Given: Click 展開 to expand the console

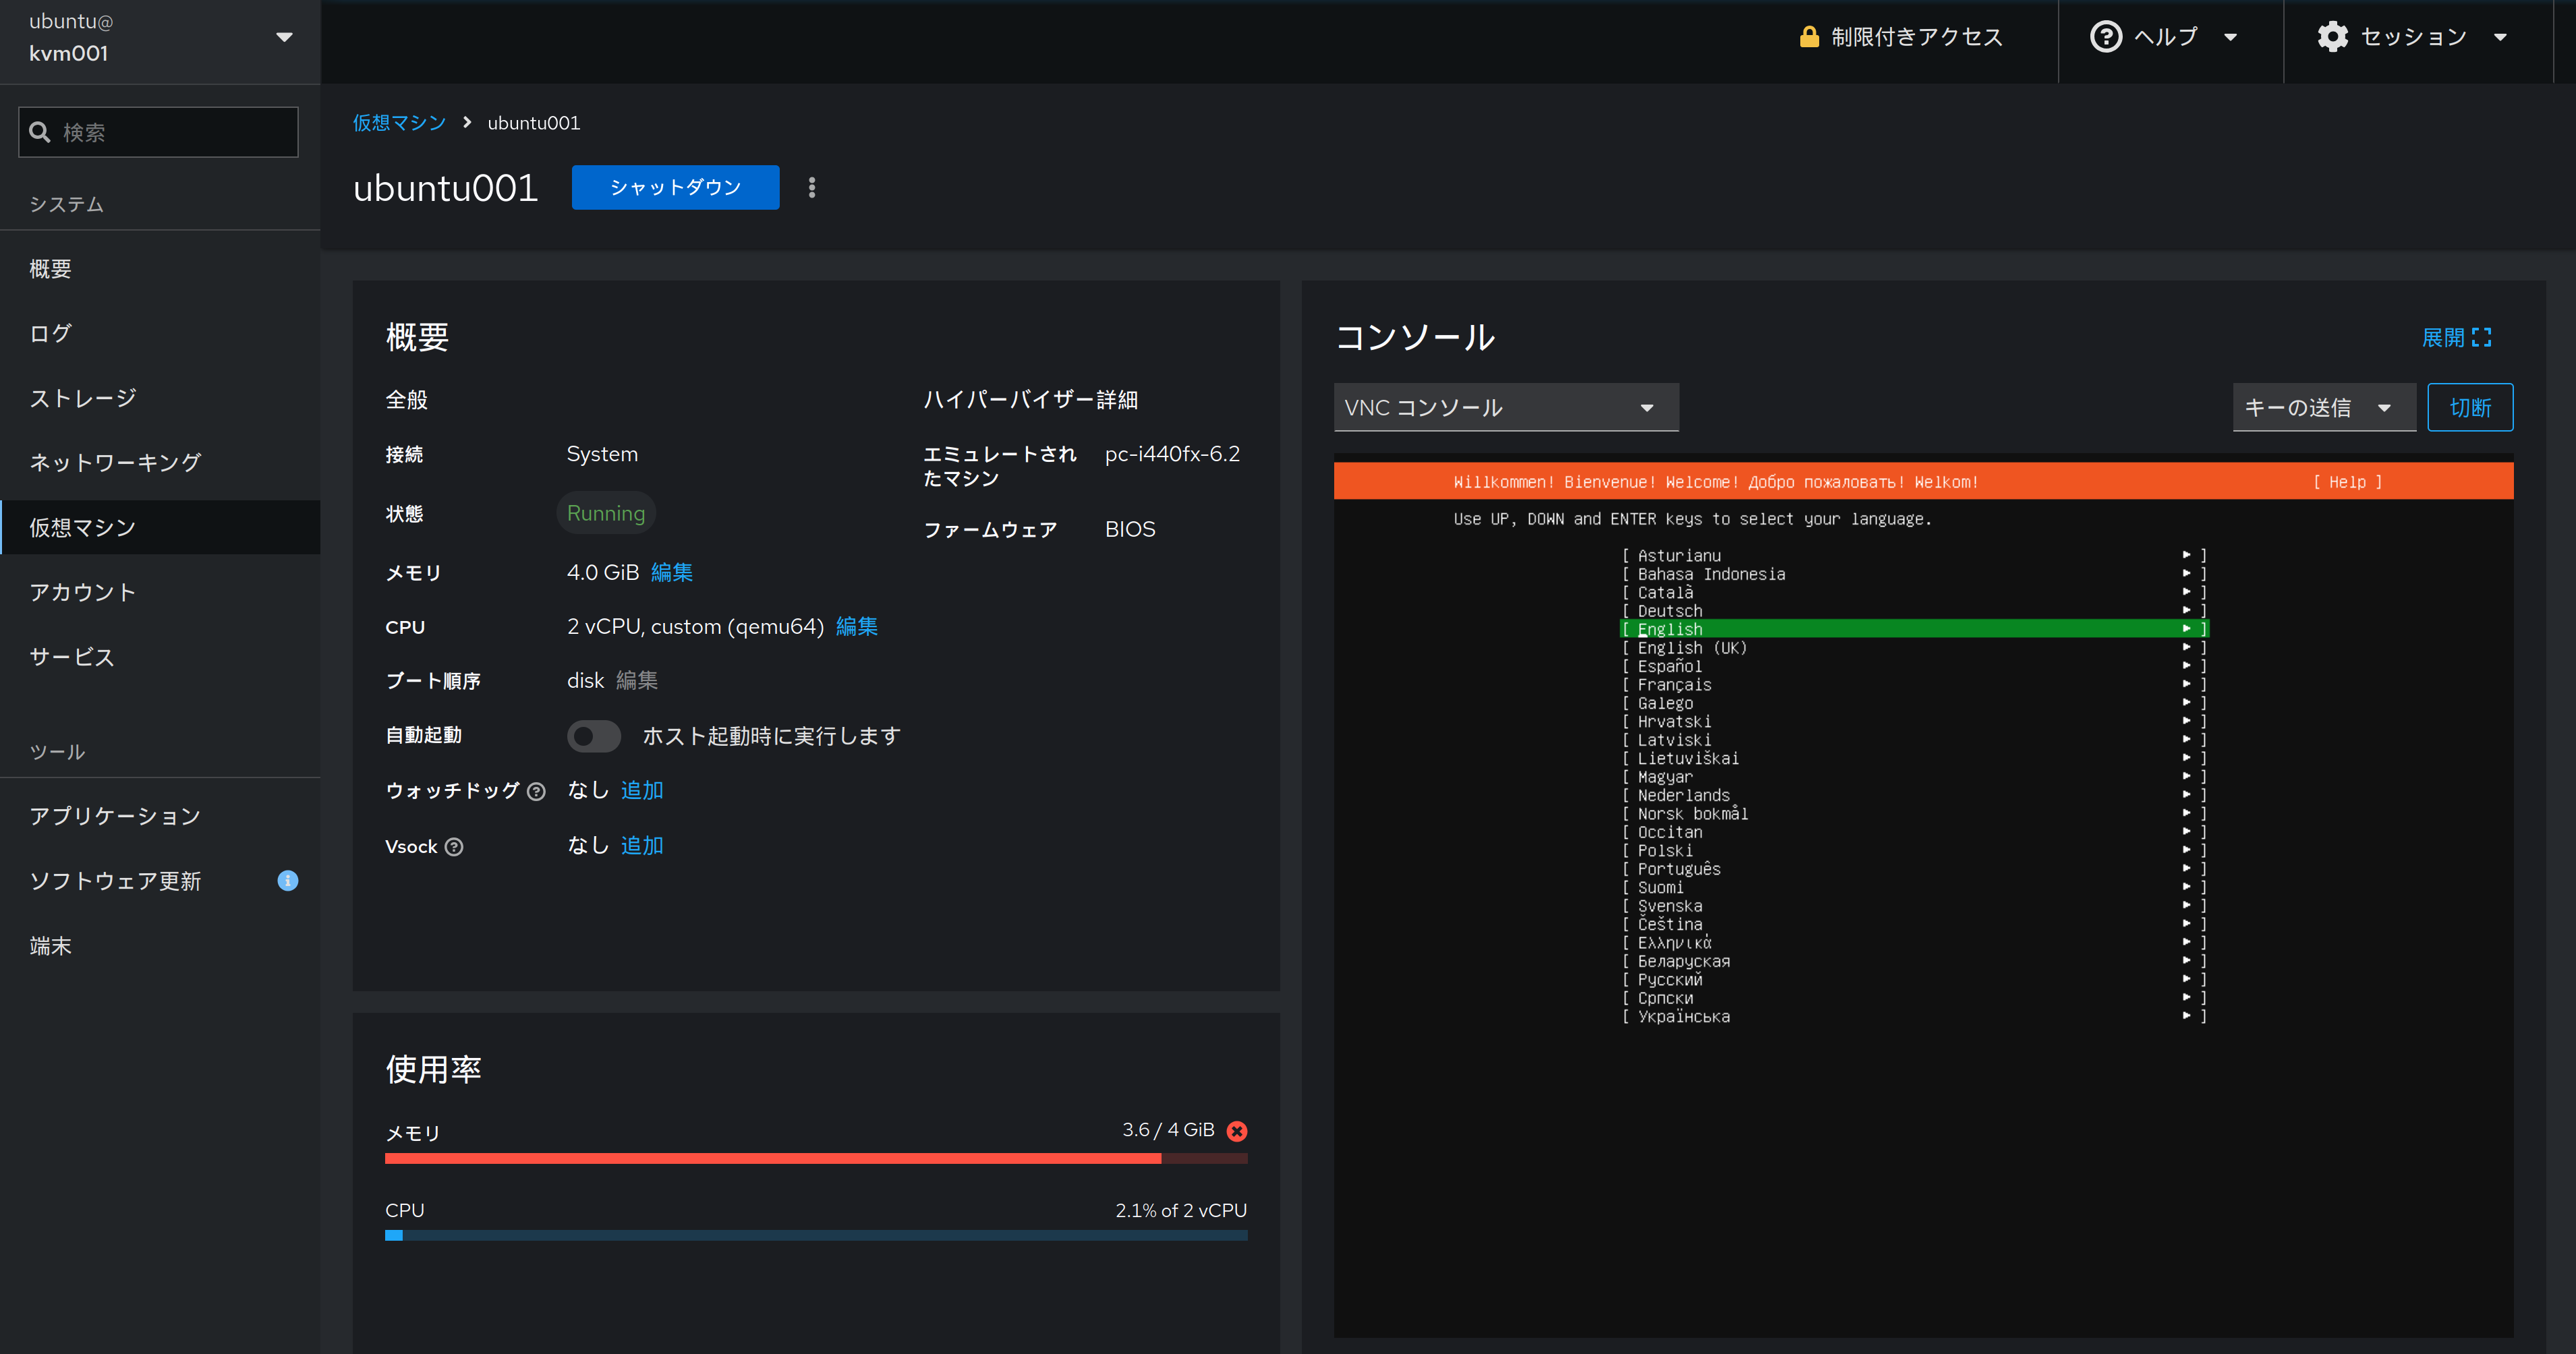Looking at the screenshot, I should [x=2456, y=338].
